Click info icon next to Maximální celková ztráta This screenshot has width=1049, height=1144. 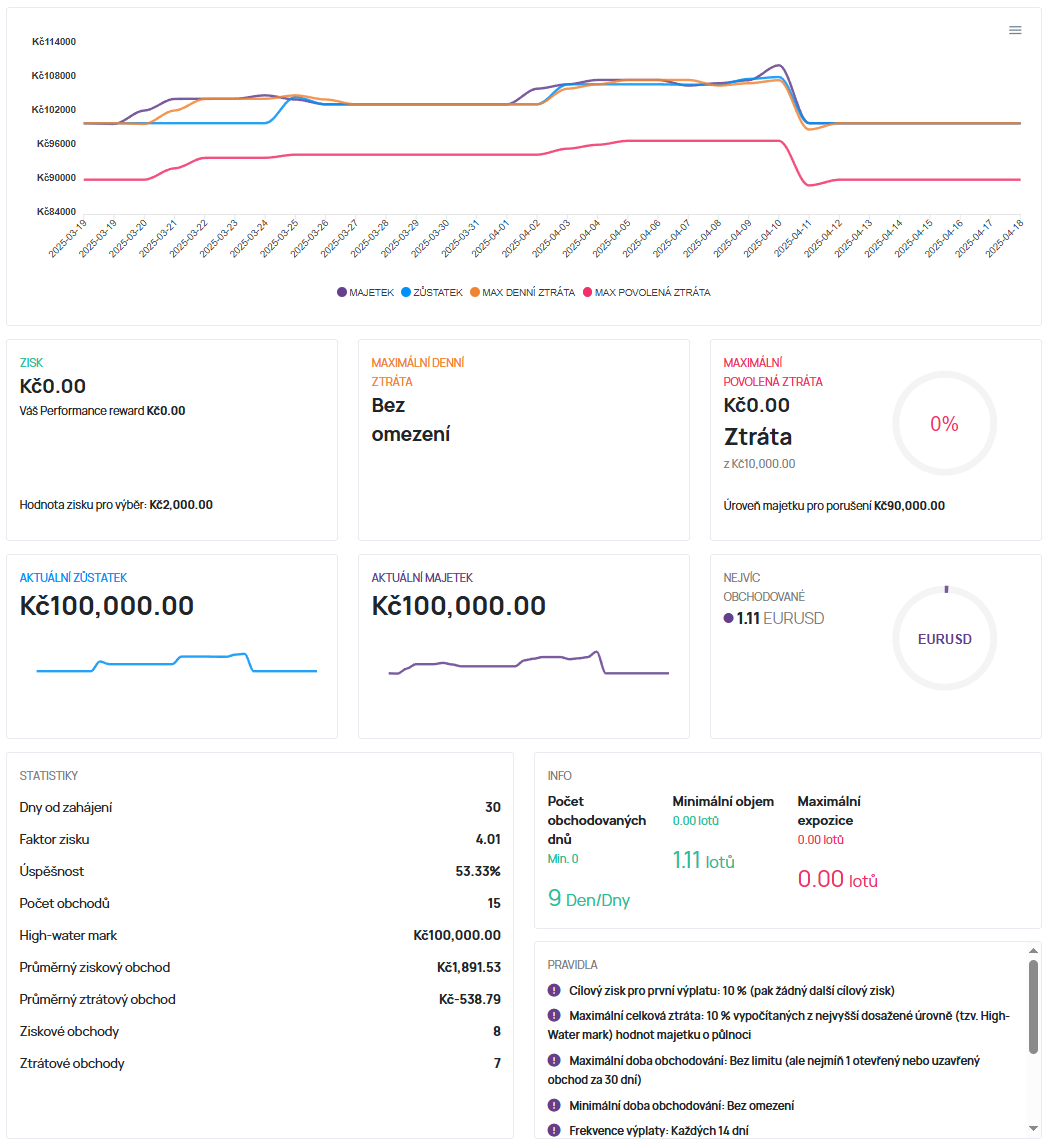click(x=554, y=1016)
